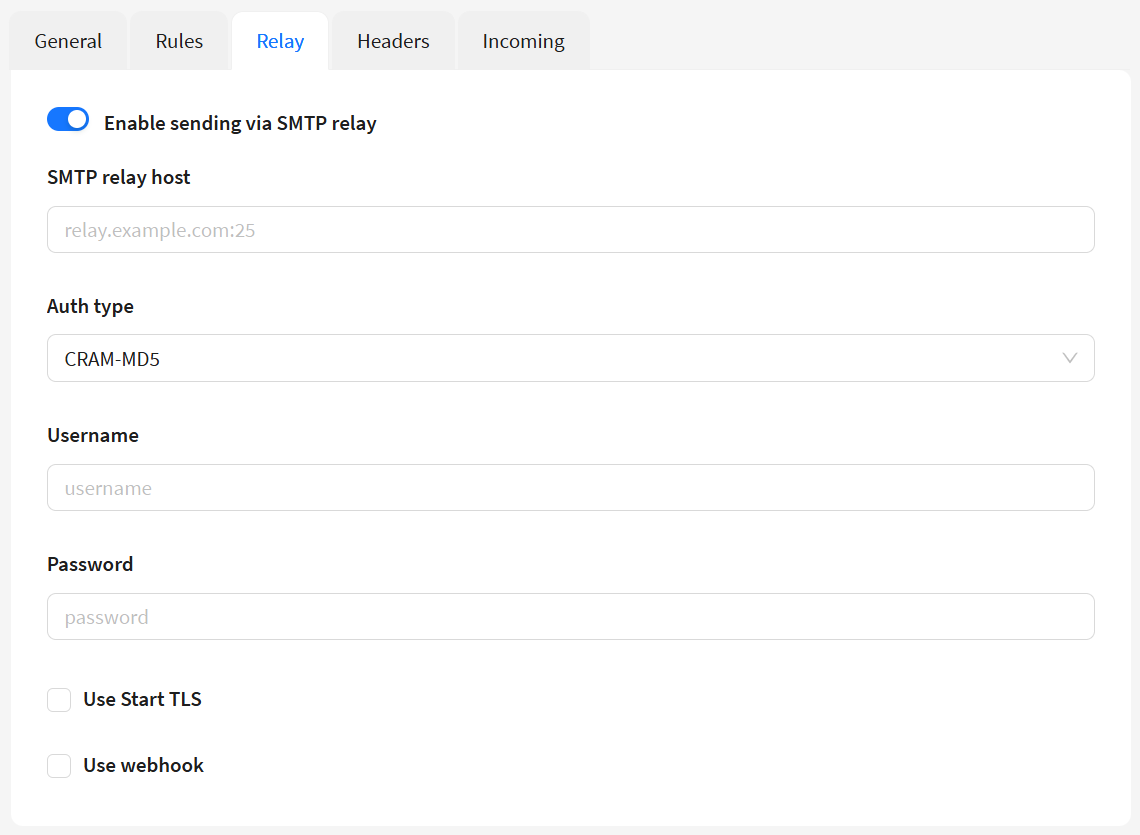Check the Use webhook checkbox
The image size is (1140, 835).
59,766
